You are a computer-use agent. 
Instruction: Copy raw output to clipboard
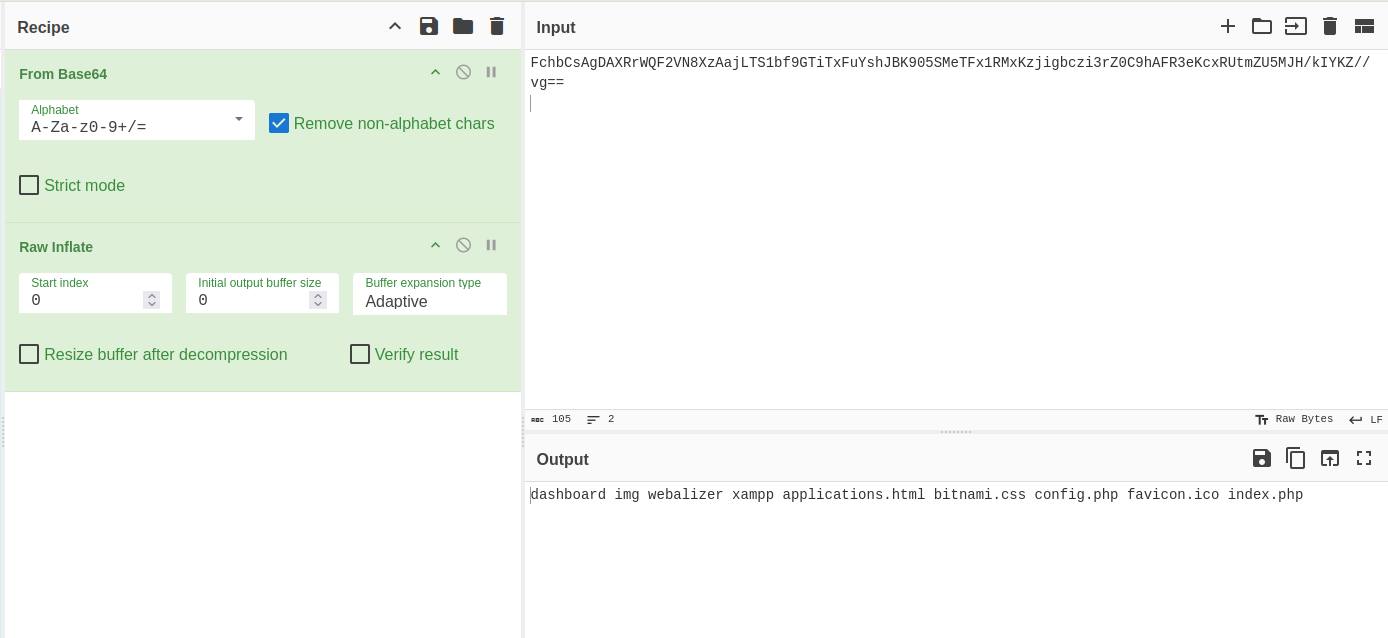click(1296, 458)
